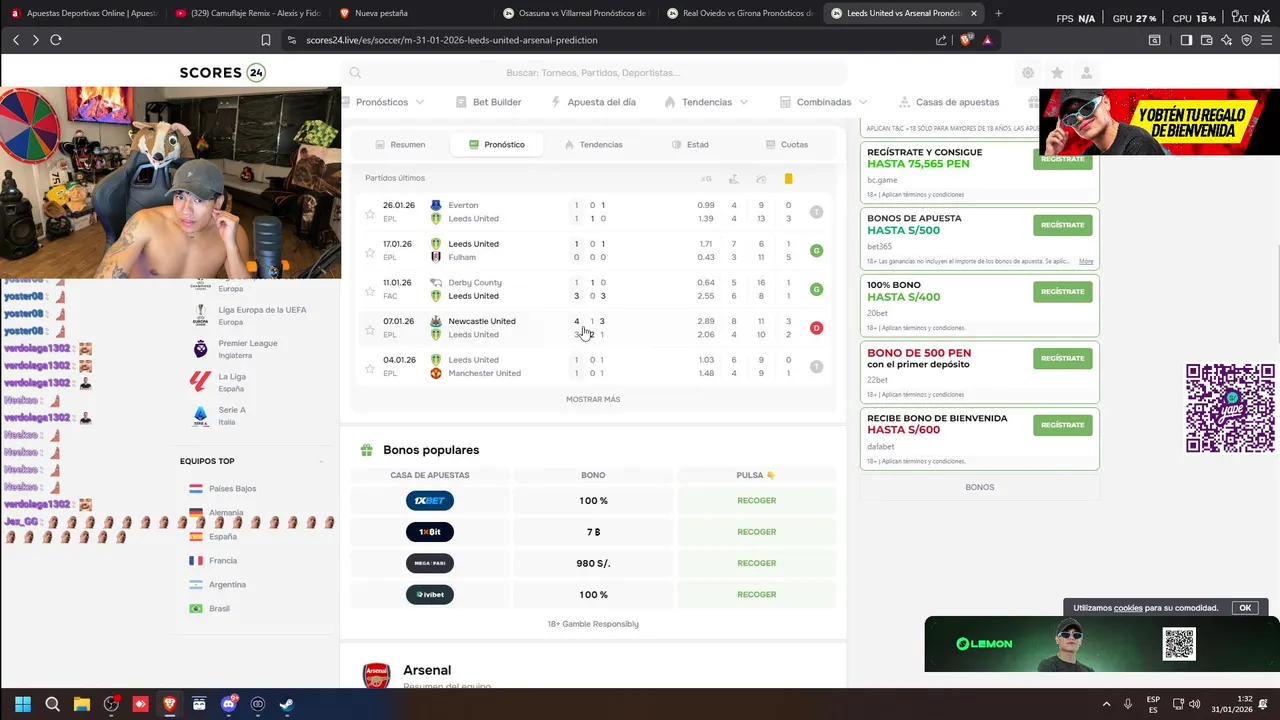Open the Brave VPN shield icon

tap(1246, 40)
